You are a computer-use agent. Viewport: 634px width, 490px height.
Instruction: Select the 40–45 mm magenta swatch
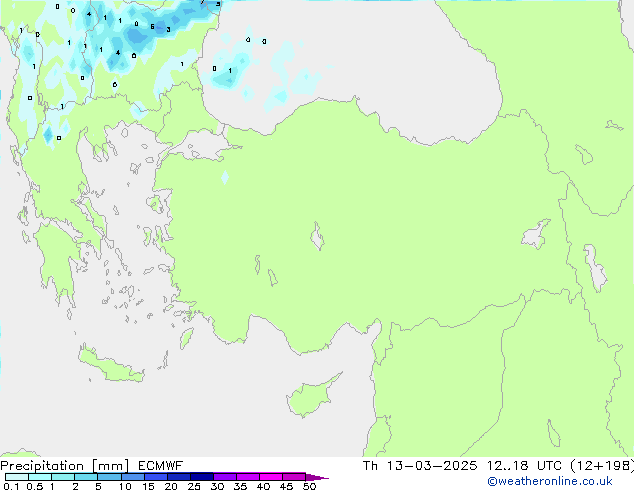pyautogui.click(x=271, y=477)
